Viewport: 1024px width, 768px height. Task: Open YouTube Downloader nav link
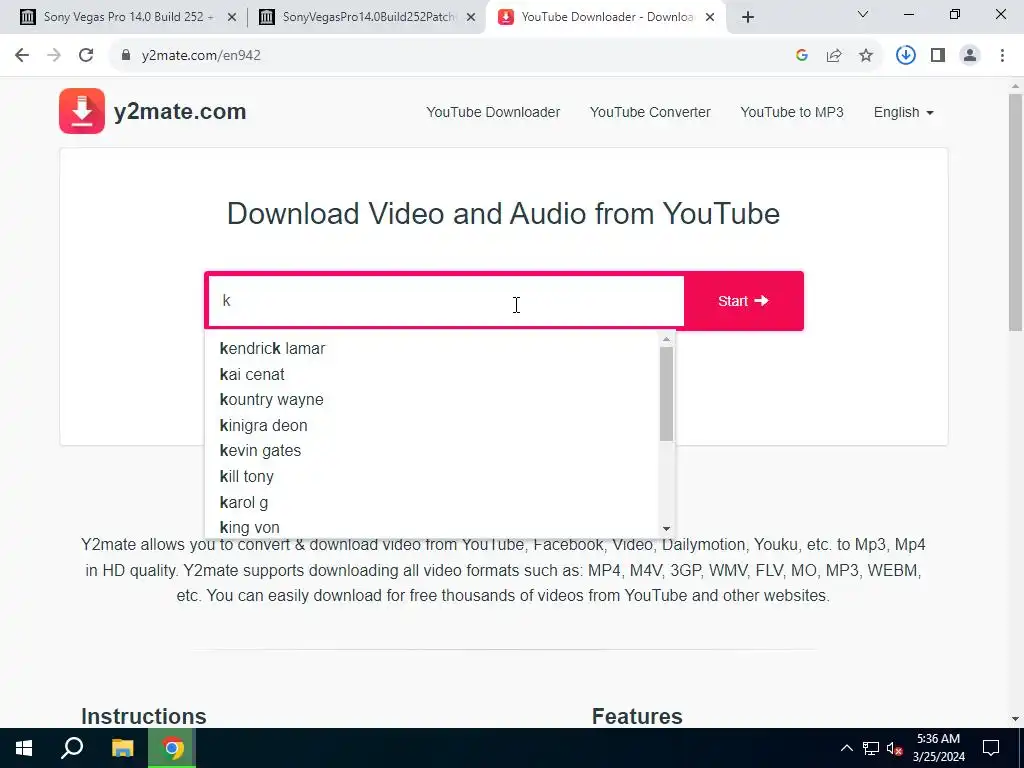click(x=493, y=112)
